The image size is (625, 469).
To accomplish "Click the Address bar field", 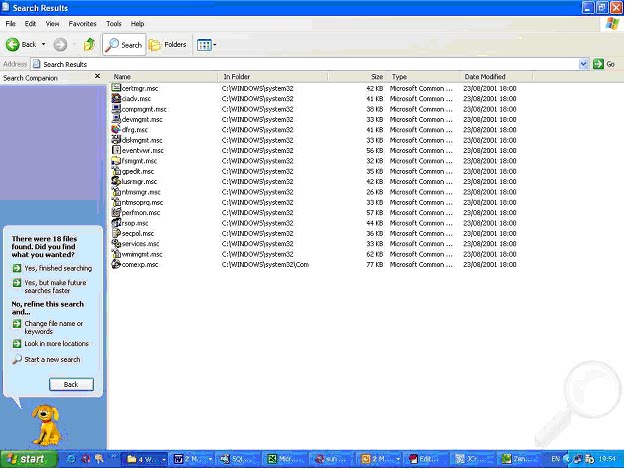I will [305, 64].
